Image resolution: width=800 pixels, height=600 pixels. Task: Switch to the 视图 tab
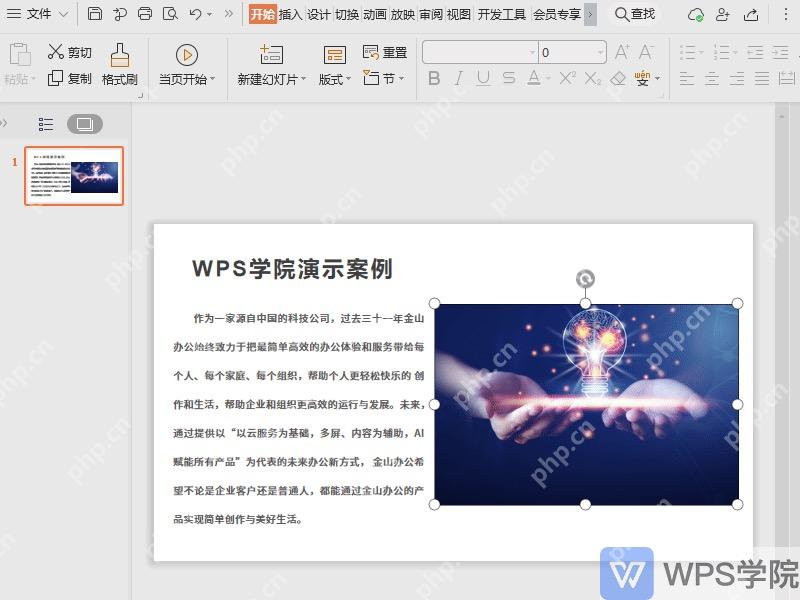pos(459,14)
